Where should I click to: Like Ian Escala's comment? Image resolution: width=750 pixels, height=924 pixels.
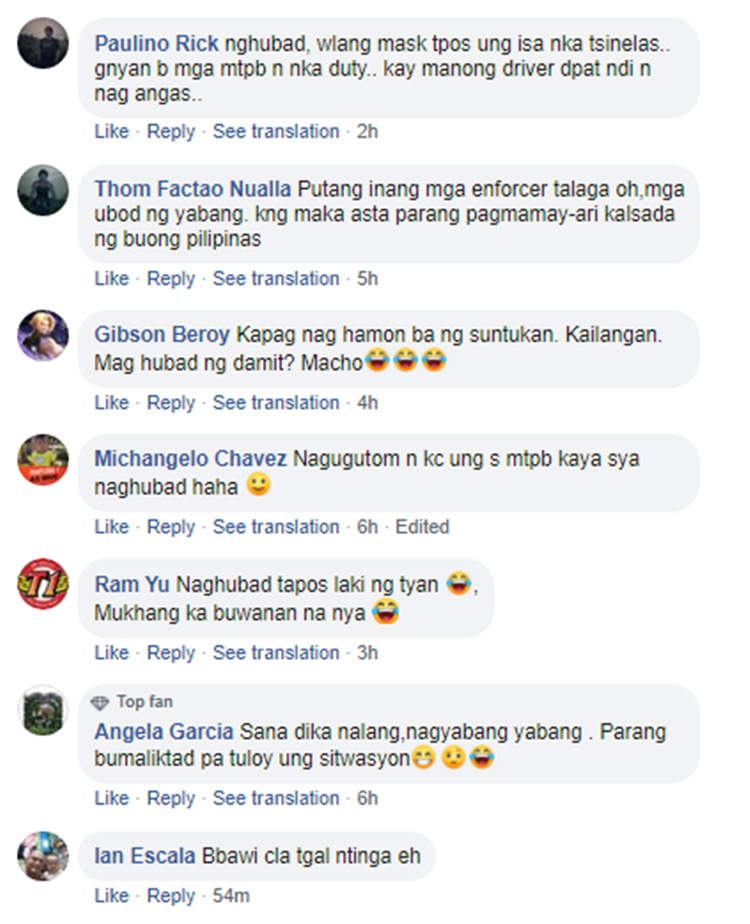coord(111,895)
